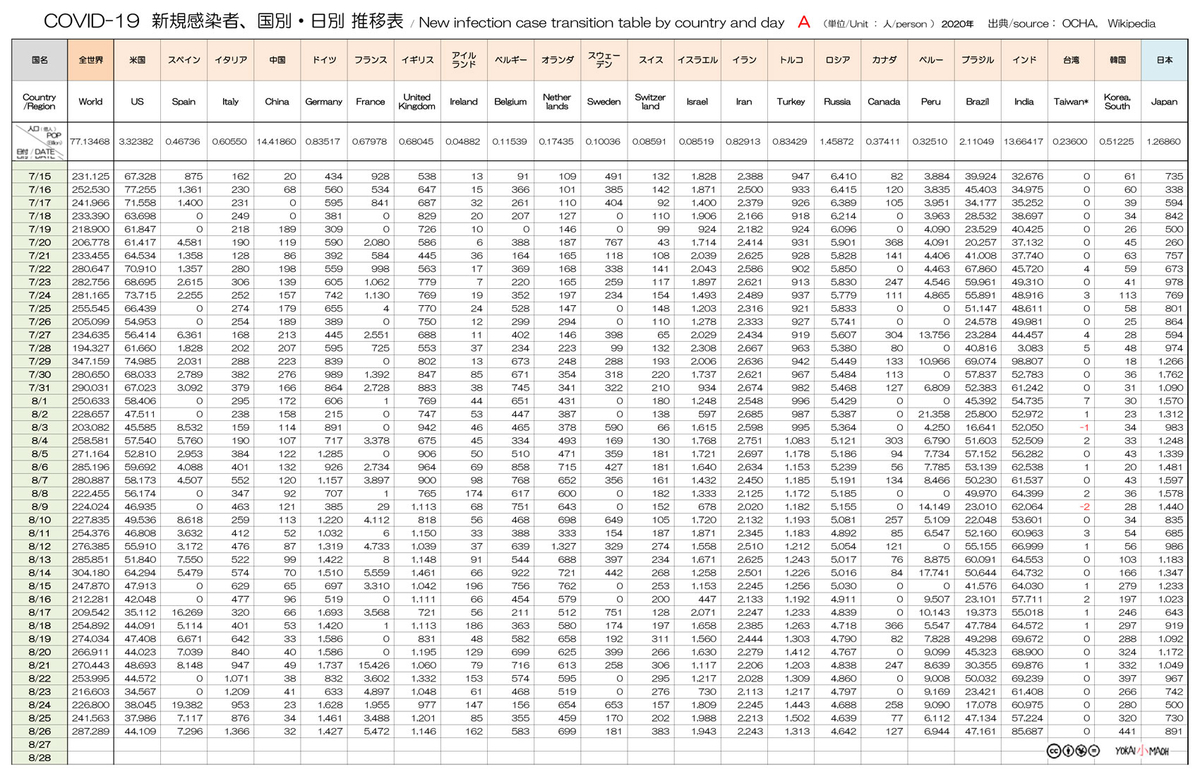Click the Creative Commons CC icon
This screenshot has width=1200, height=772.
point(1053,750)
